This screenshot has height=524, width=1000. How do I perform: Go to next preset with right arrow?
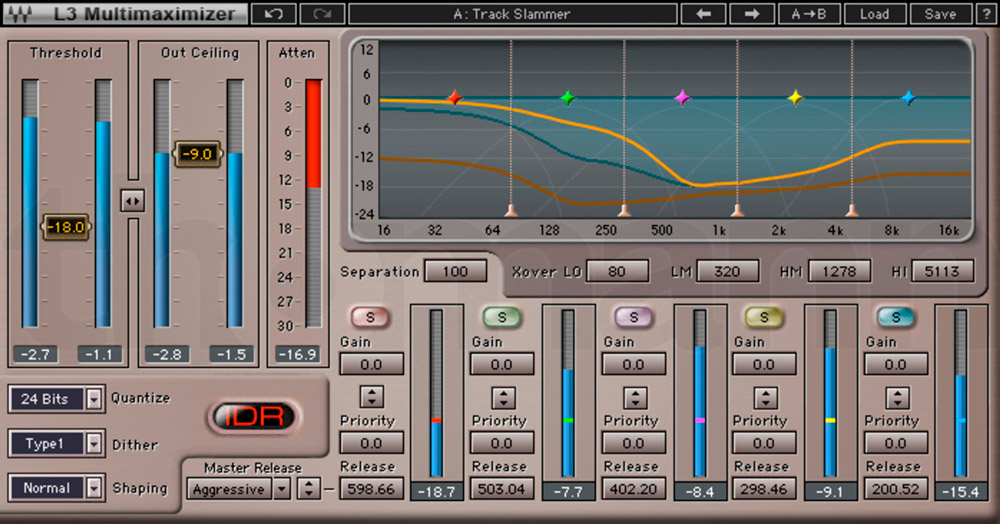pyautogui.click(x=751, y=14)
